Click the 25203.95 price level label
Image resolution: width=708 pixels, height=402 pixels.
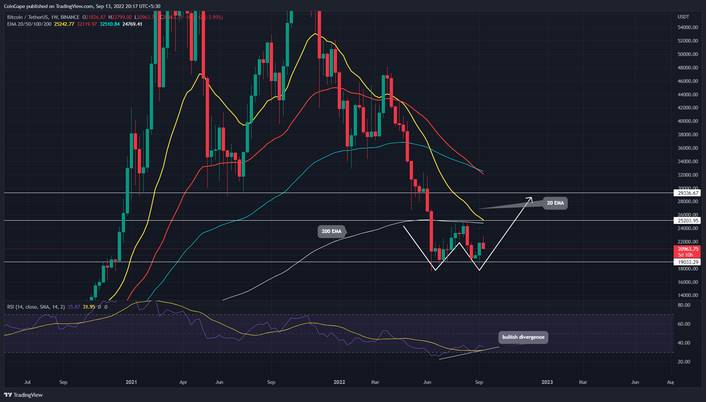pos(685,220)
